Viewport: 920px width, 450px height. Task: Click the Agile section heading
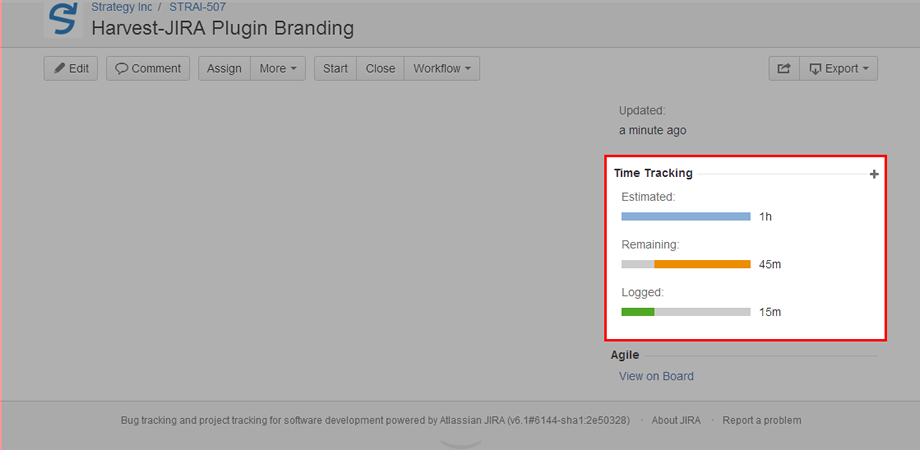pyautogui.click(x=625, y=355)
